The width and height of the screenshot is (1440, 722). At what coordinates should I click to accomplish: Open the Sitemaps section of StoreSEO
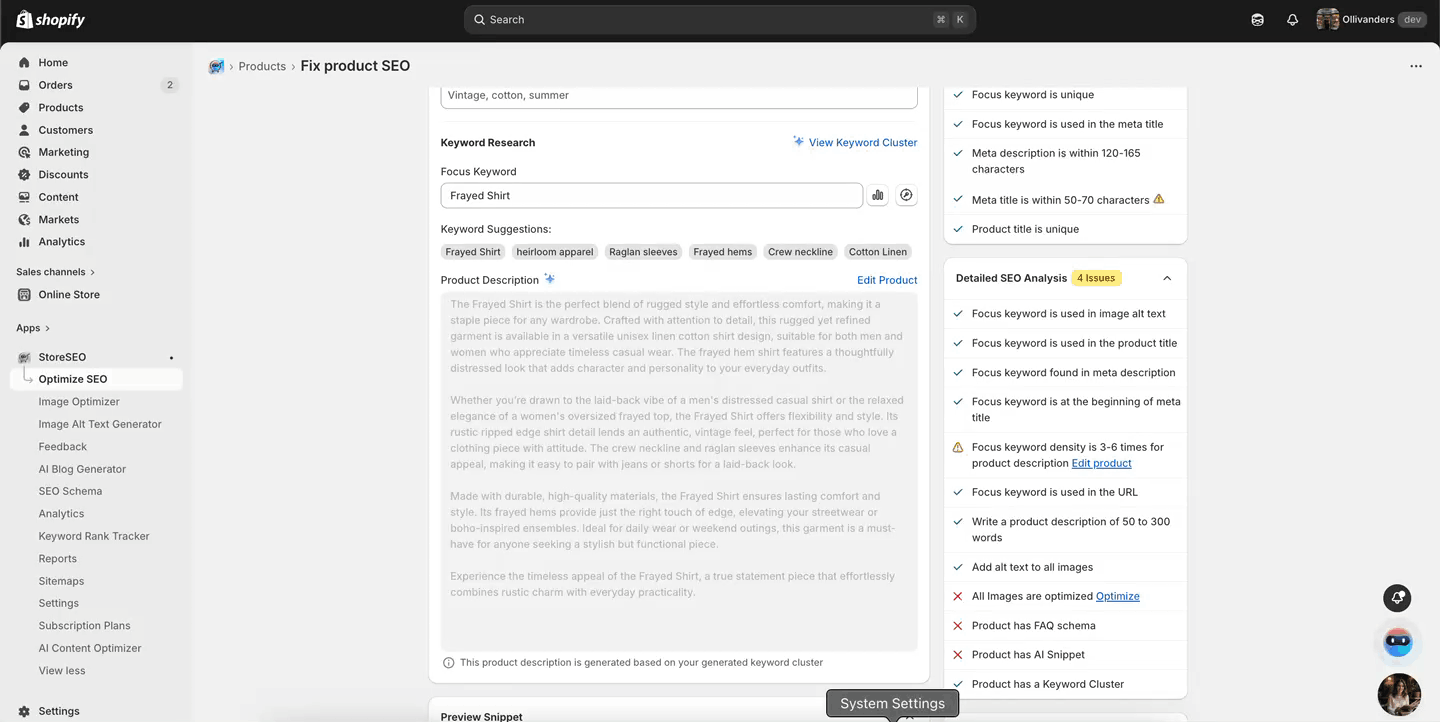(61, 580)
